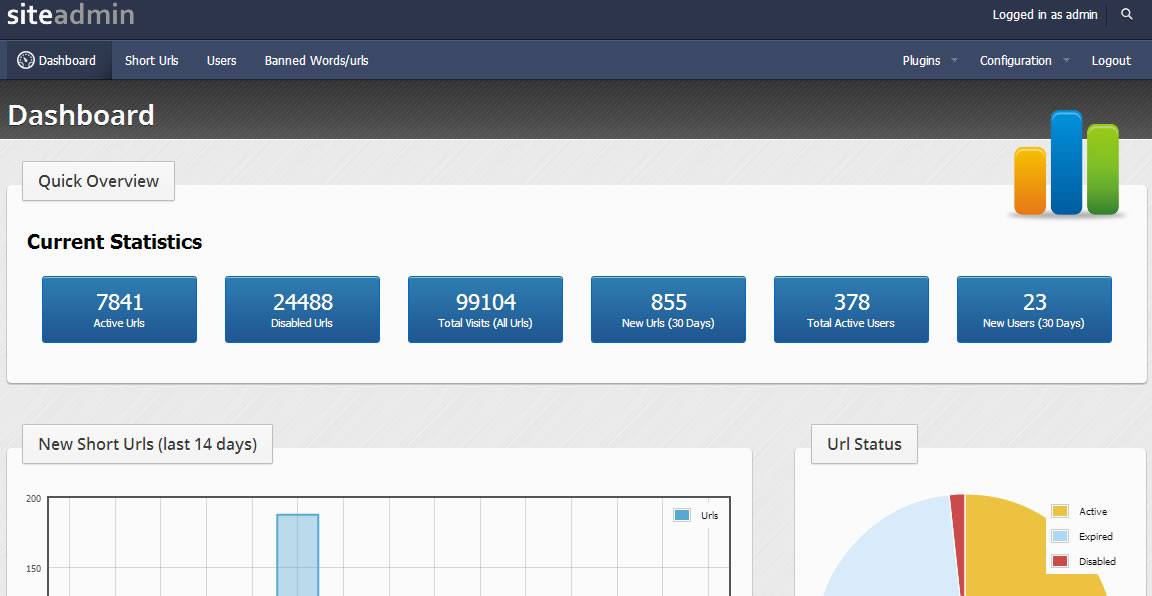Click the Urls legend color box
1152x596 pixels.
pyautogui.click(x=682, y=515)
